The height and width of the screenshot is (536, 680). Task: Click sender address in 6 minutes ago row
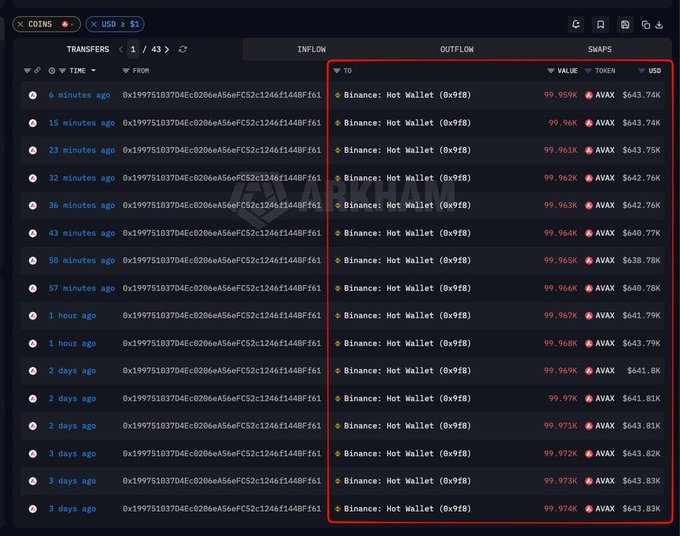(222, 95)
